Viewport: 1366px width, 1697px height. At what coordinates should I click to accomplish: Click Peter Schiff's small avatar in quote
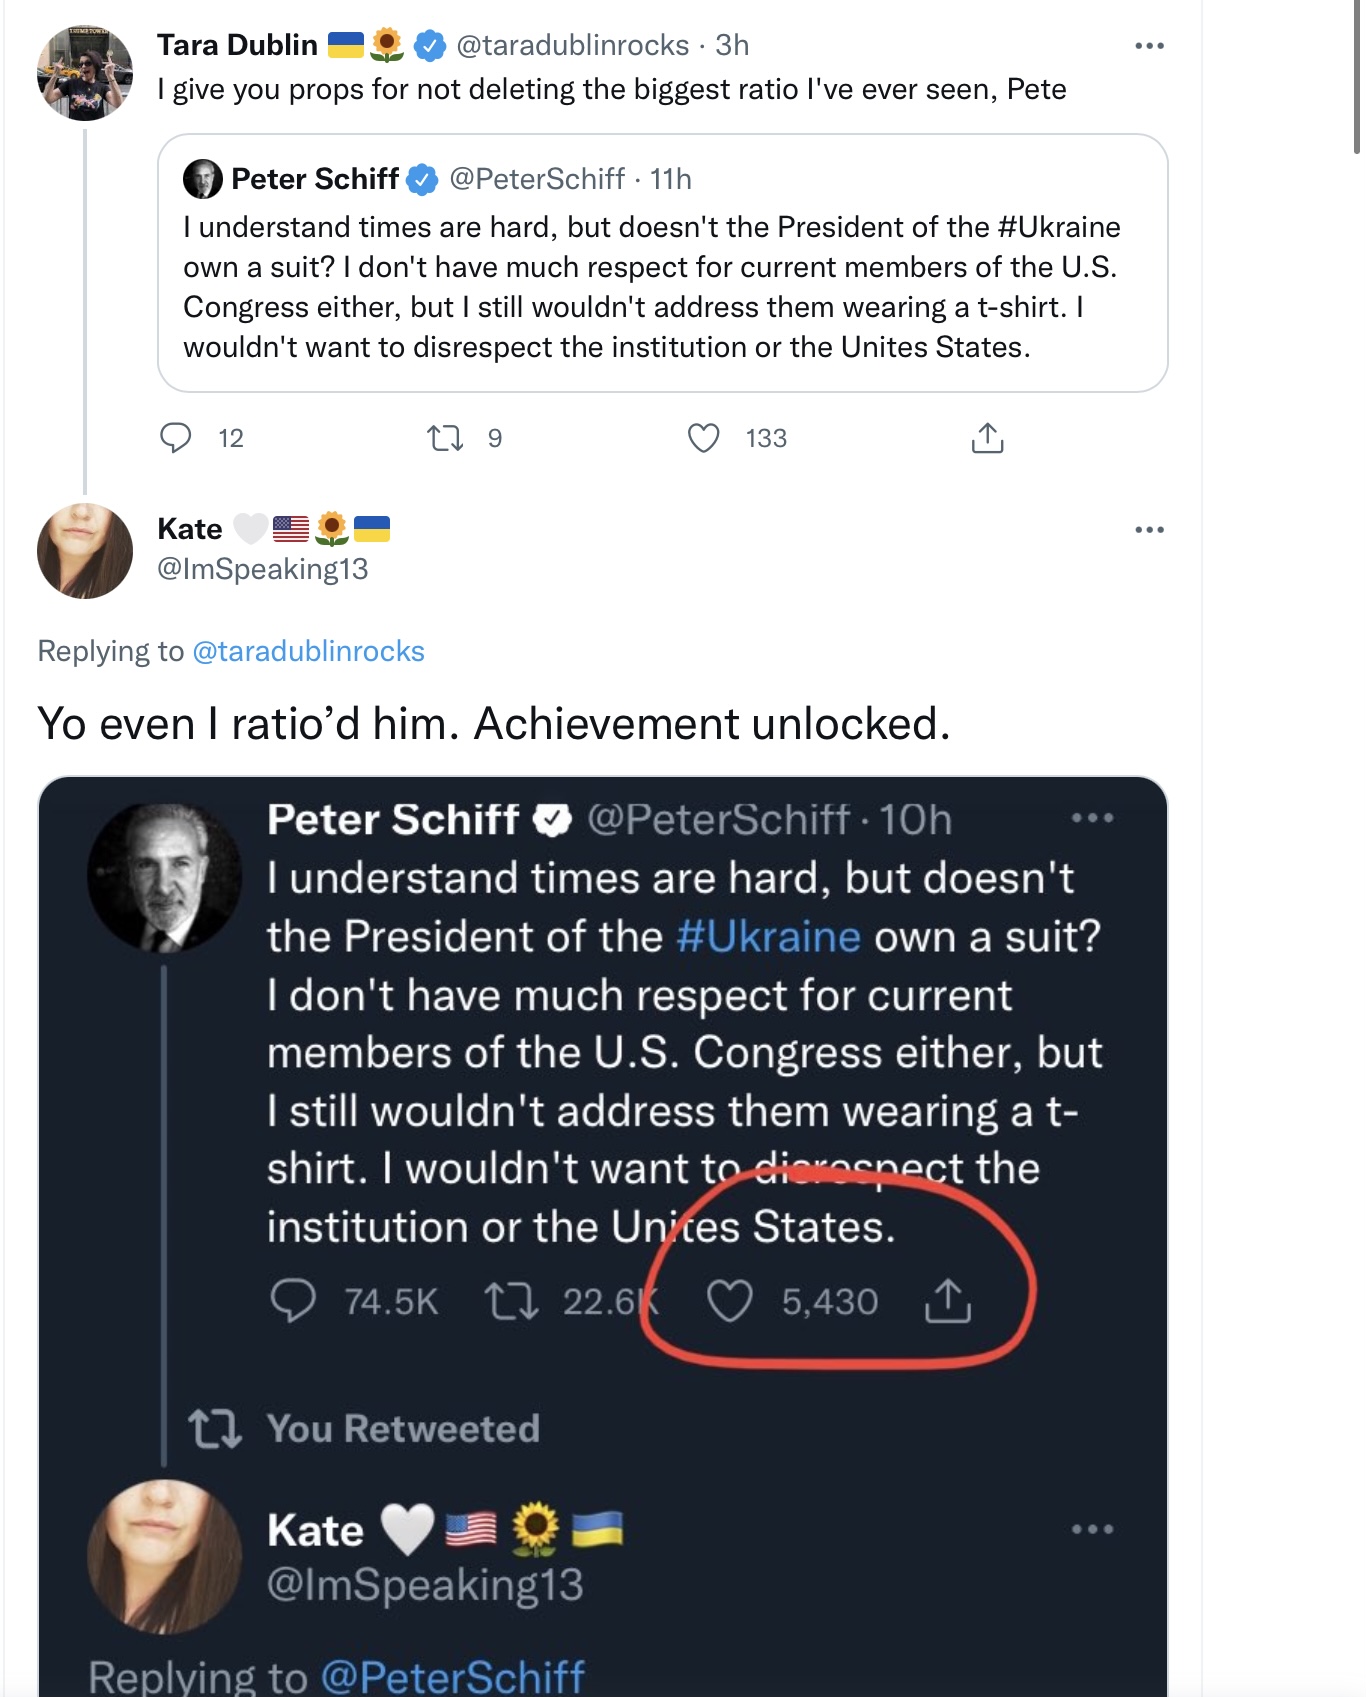coord(203,179)
